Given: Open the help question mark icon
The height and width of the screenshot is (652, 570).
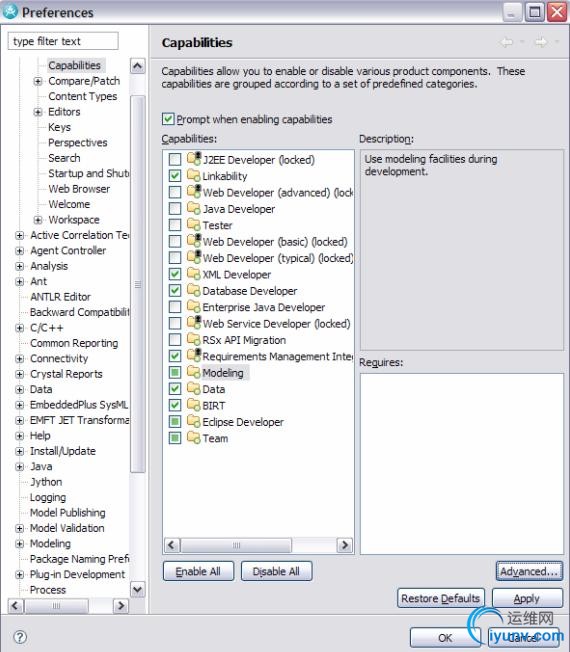Looking at the screenshot, I should (x=20, y=637).
